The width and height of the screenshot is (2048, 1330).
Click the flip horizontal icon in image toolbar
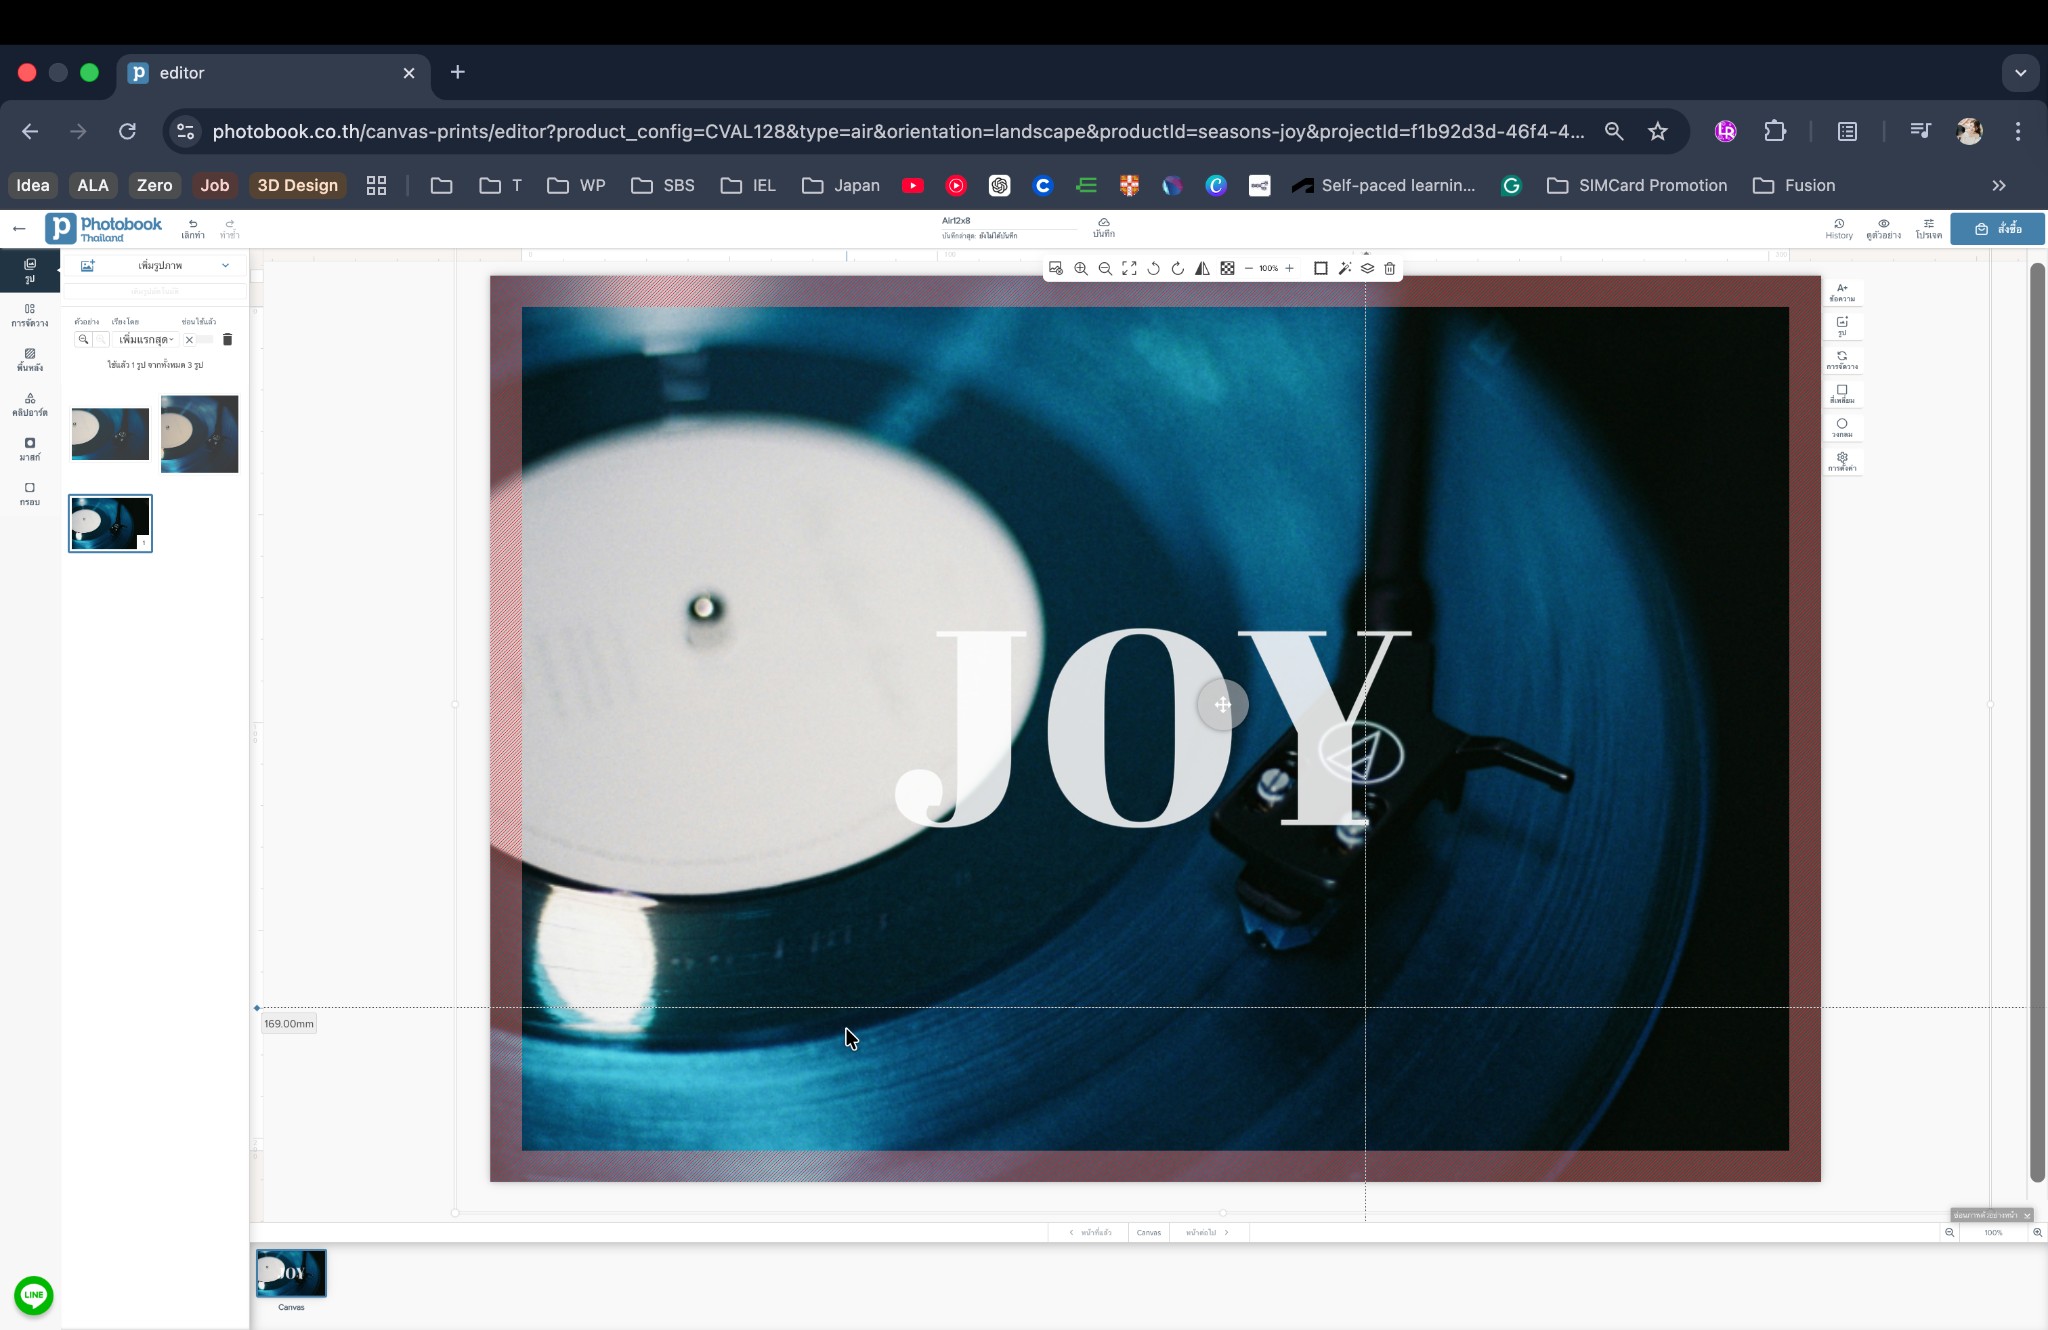click(x=1202, y=268)
